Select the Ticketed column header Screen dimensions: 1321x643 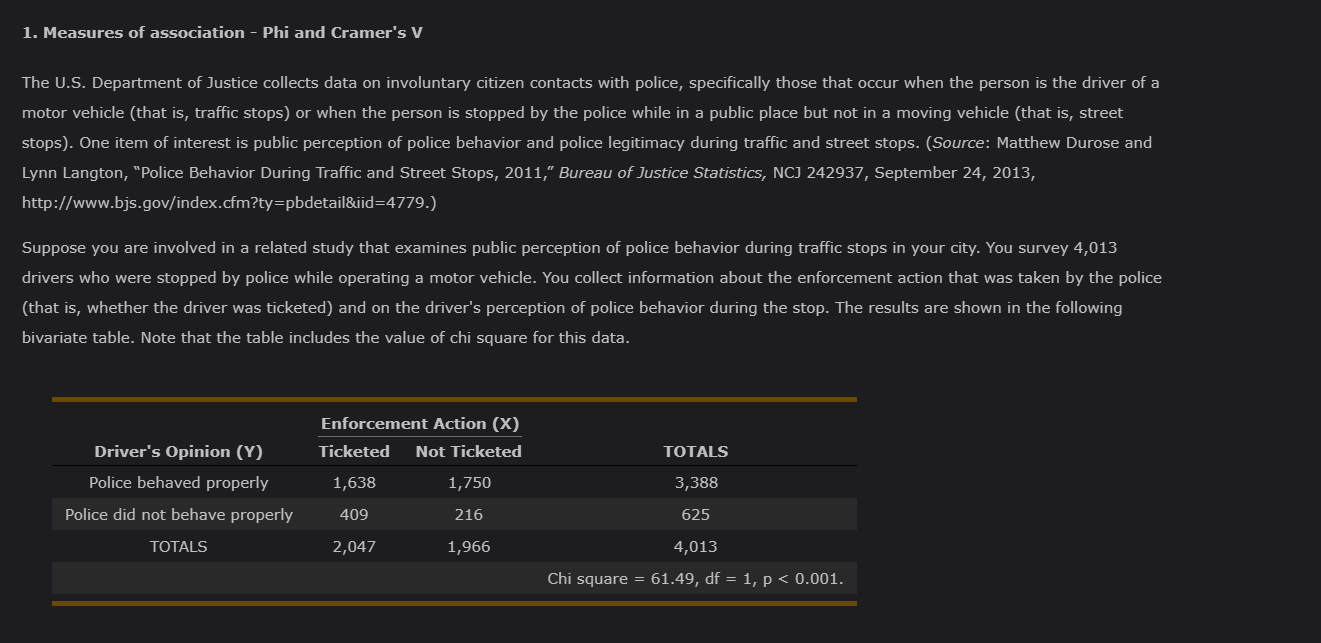pyautogui.click(x=354, y=452)
